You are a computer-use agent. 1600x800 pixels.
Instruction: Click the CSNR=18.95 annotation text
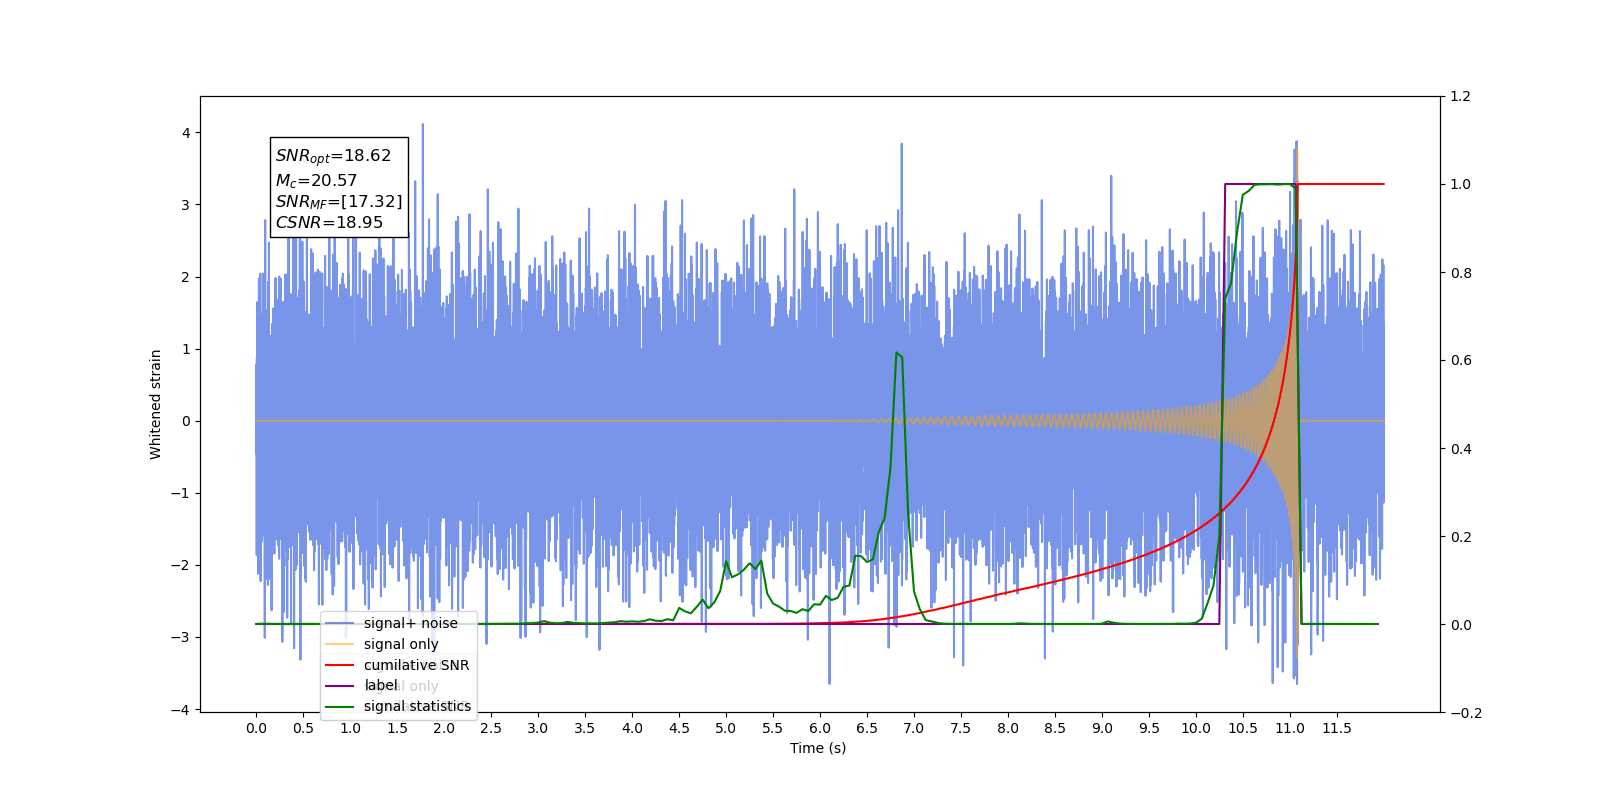pos(329,223)
